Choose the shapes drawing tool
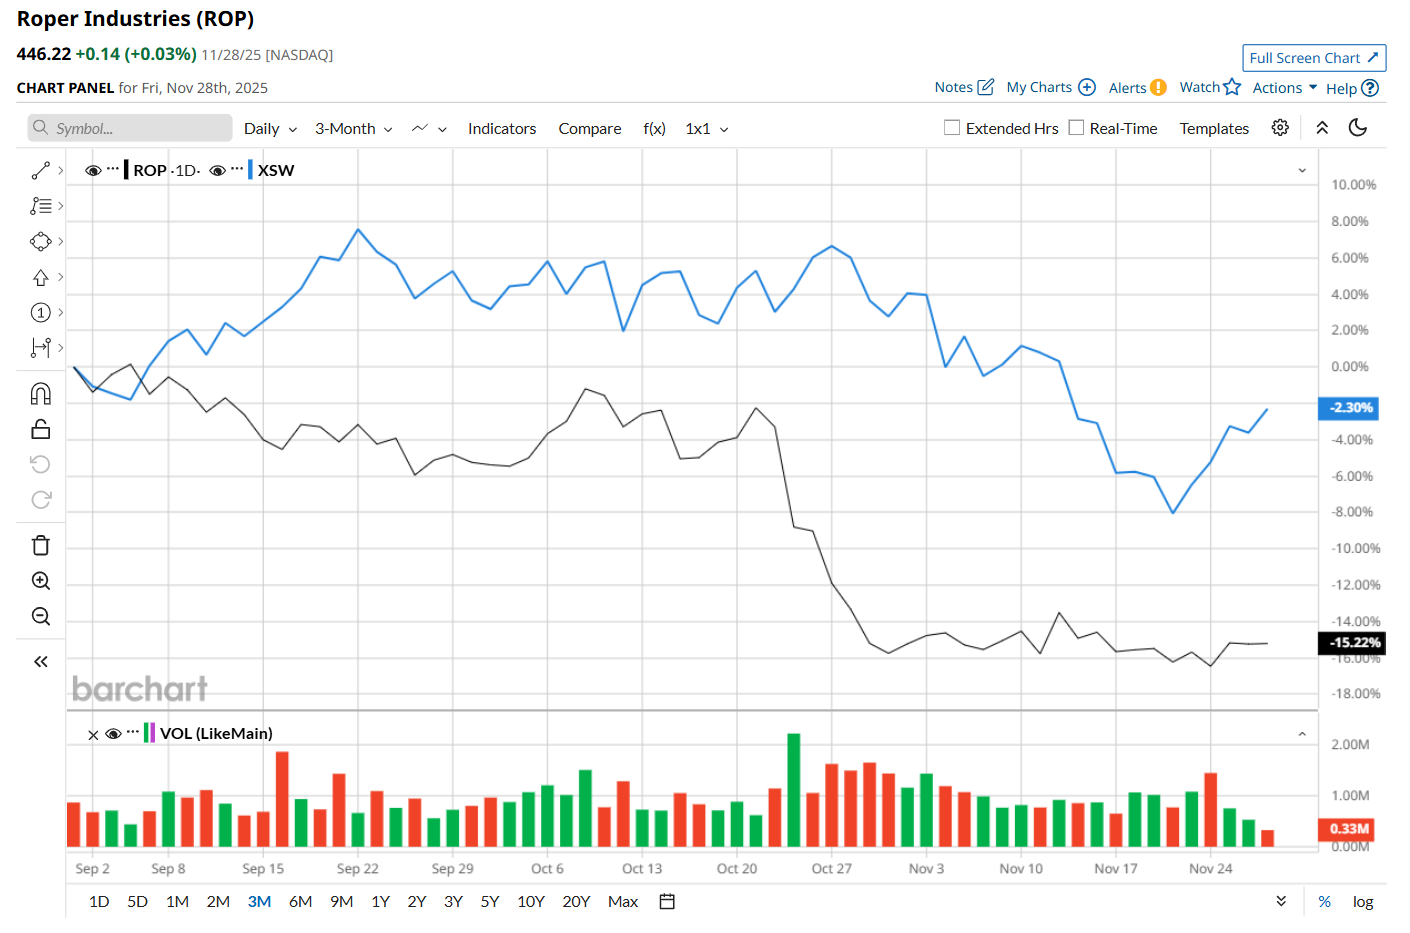1410x933 pixels. point(41,242)
